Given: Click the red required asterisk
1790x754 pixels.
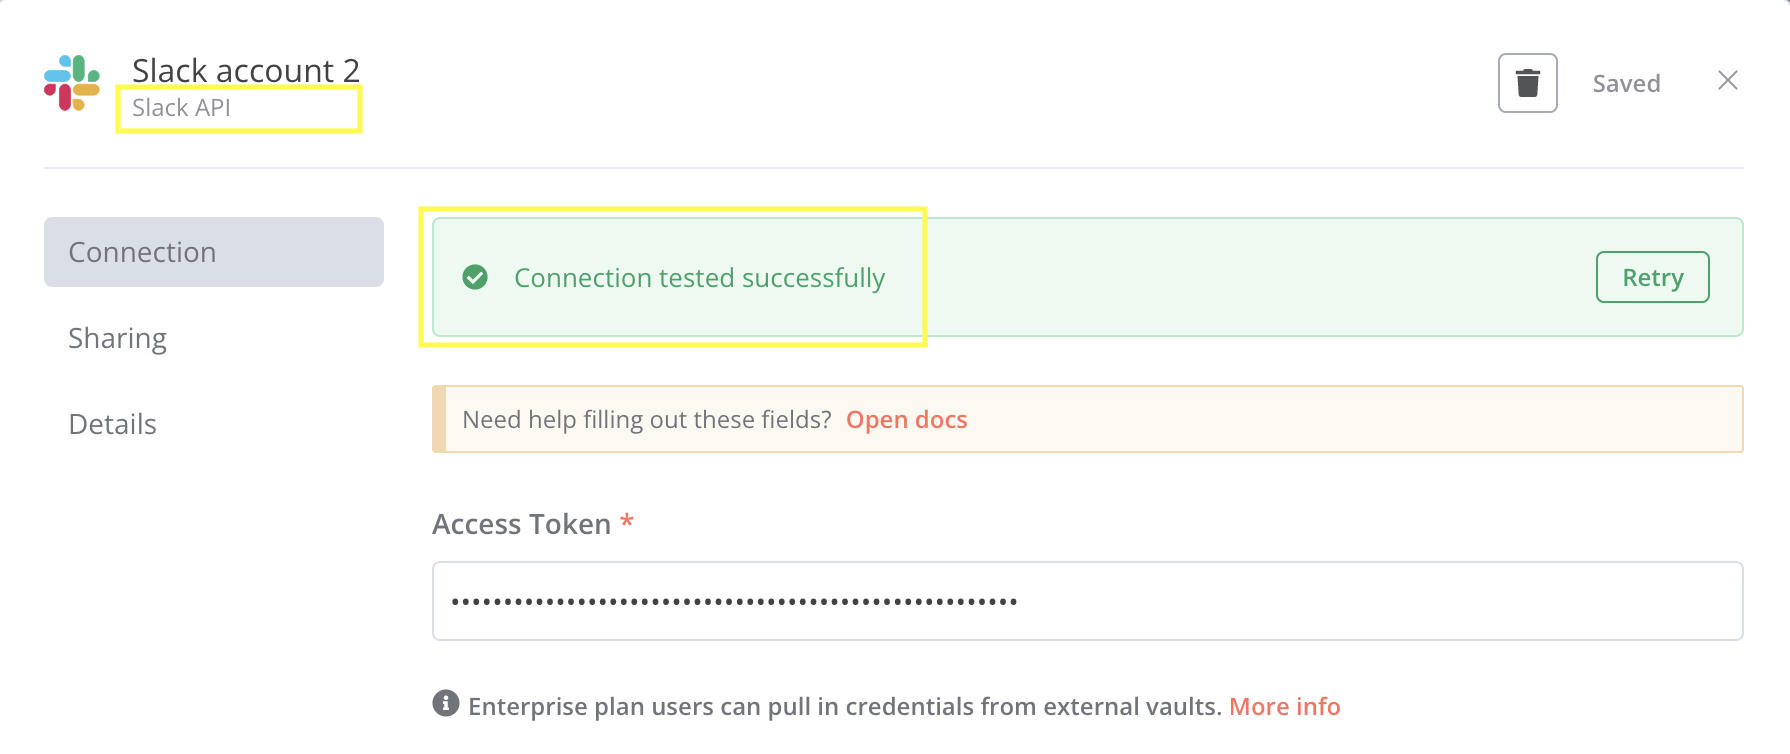Looking at the screenshot, I should (x=627, y=521).
